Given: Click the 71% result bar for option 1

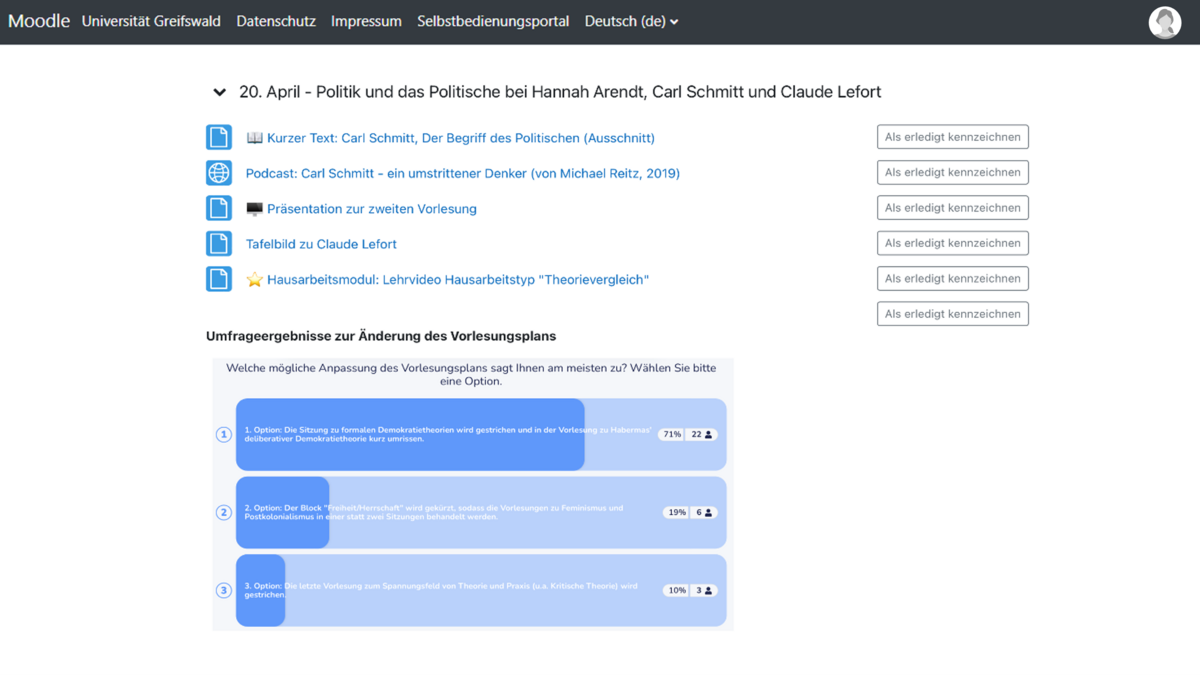Looking at the screenshot, I should [x=410, y=435].
